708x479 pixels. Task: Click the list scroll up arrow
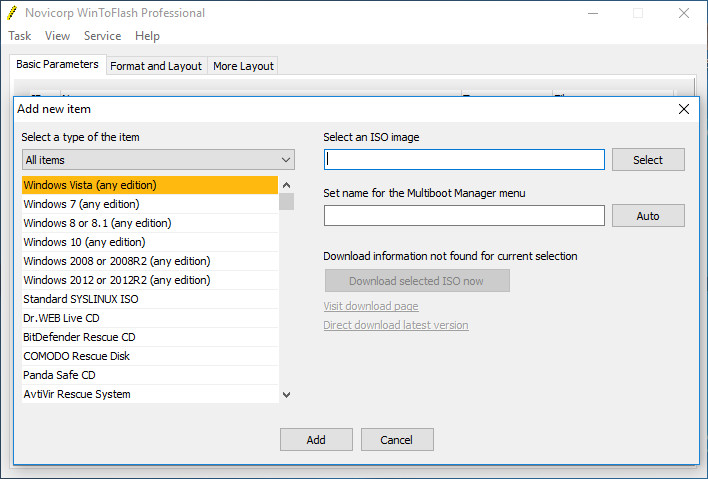click(286, 185)
